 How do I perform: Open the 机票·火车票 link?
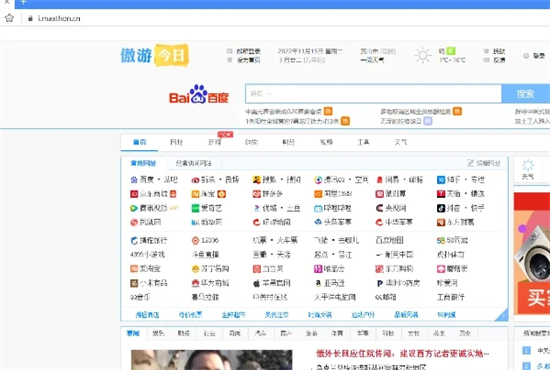point(275,240)
